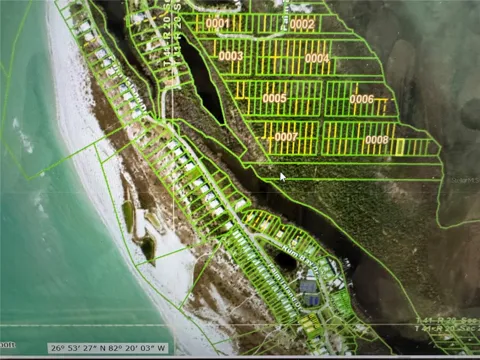The image size is (480, 360).
Task: Select parcel block label 0004
Action: tap(317, 58)
